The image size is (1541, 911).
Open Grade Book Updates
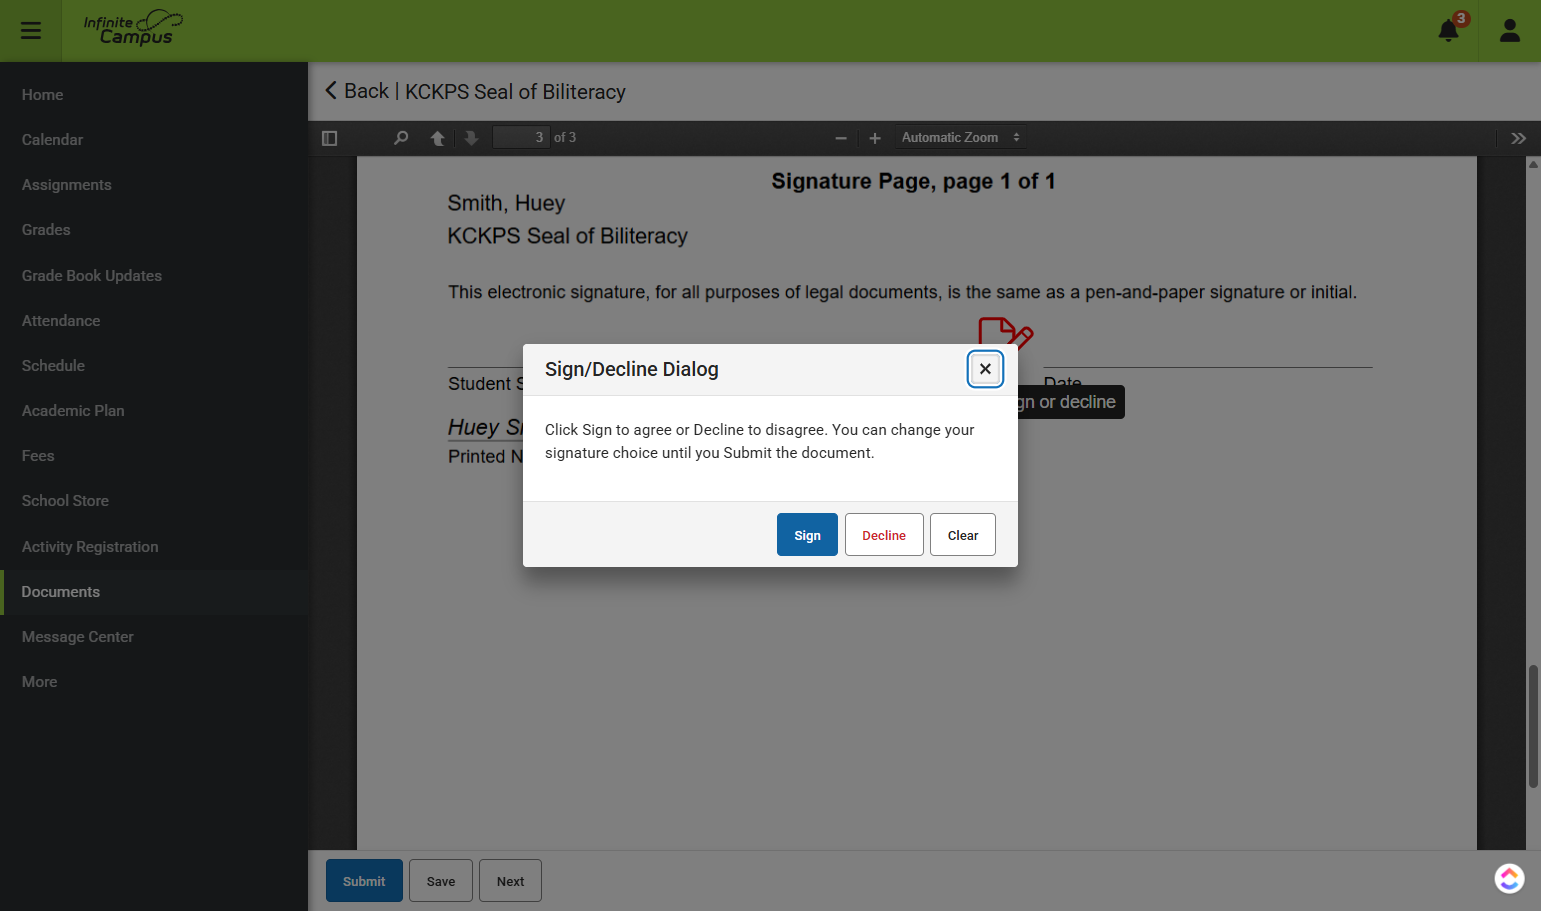(154, 276)
